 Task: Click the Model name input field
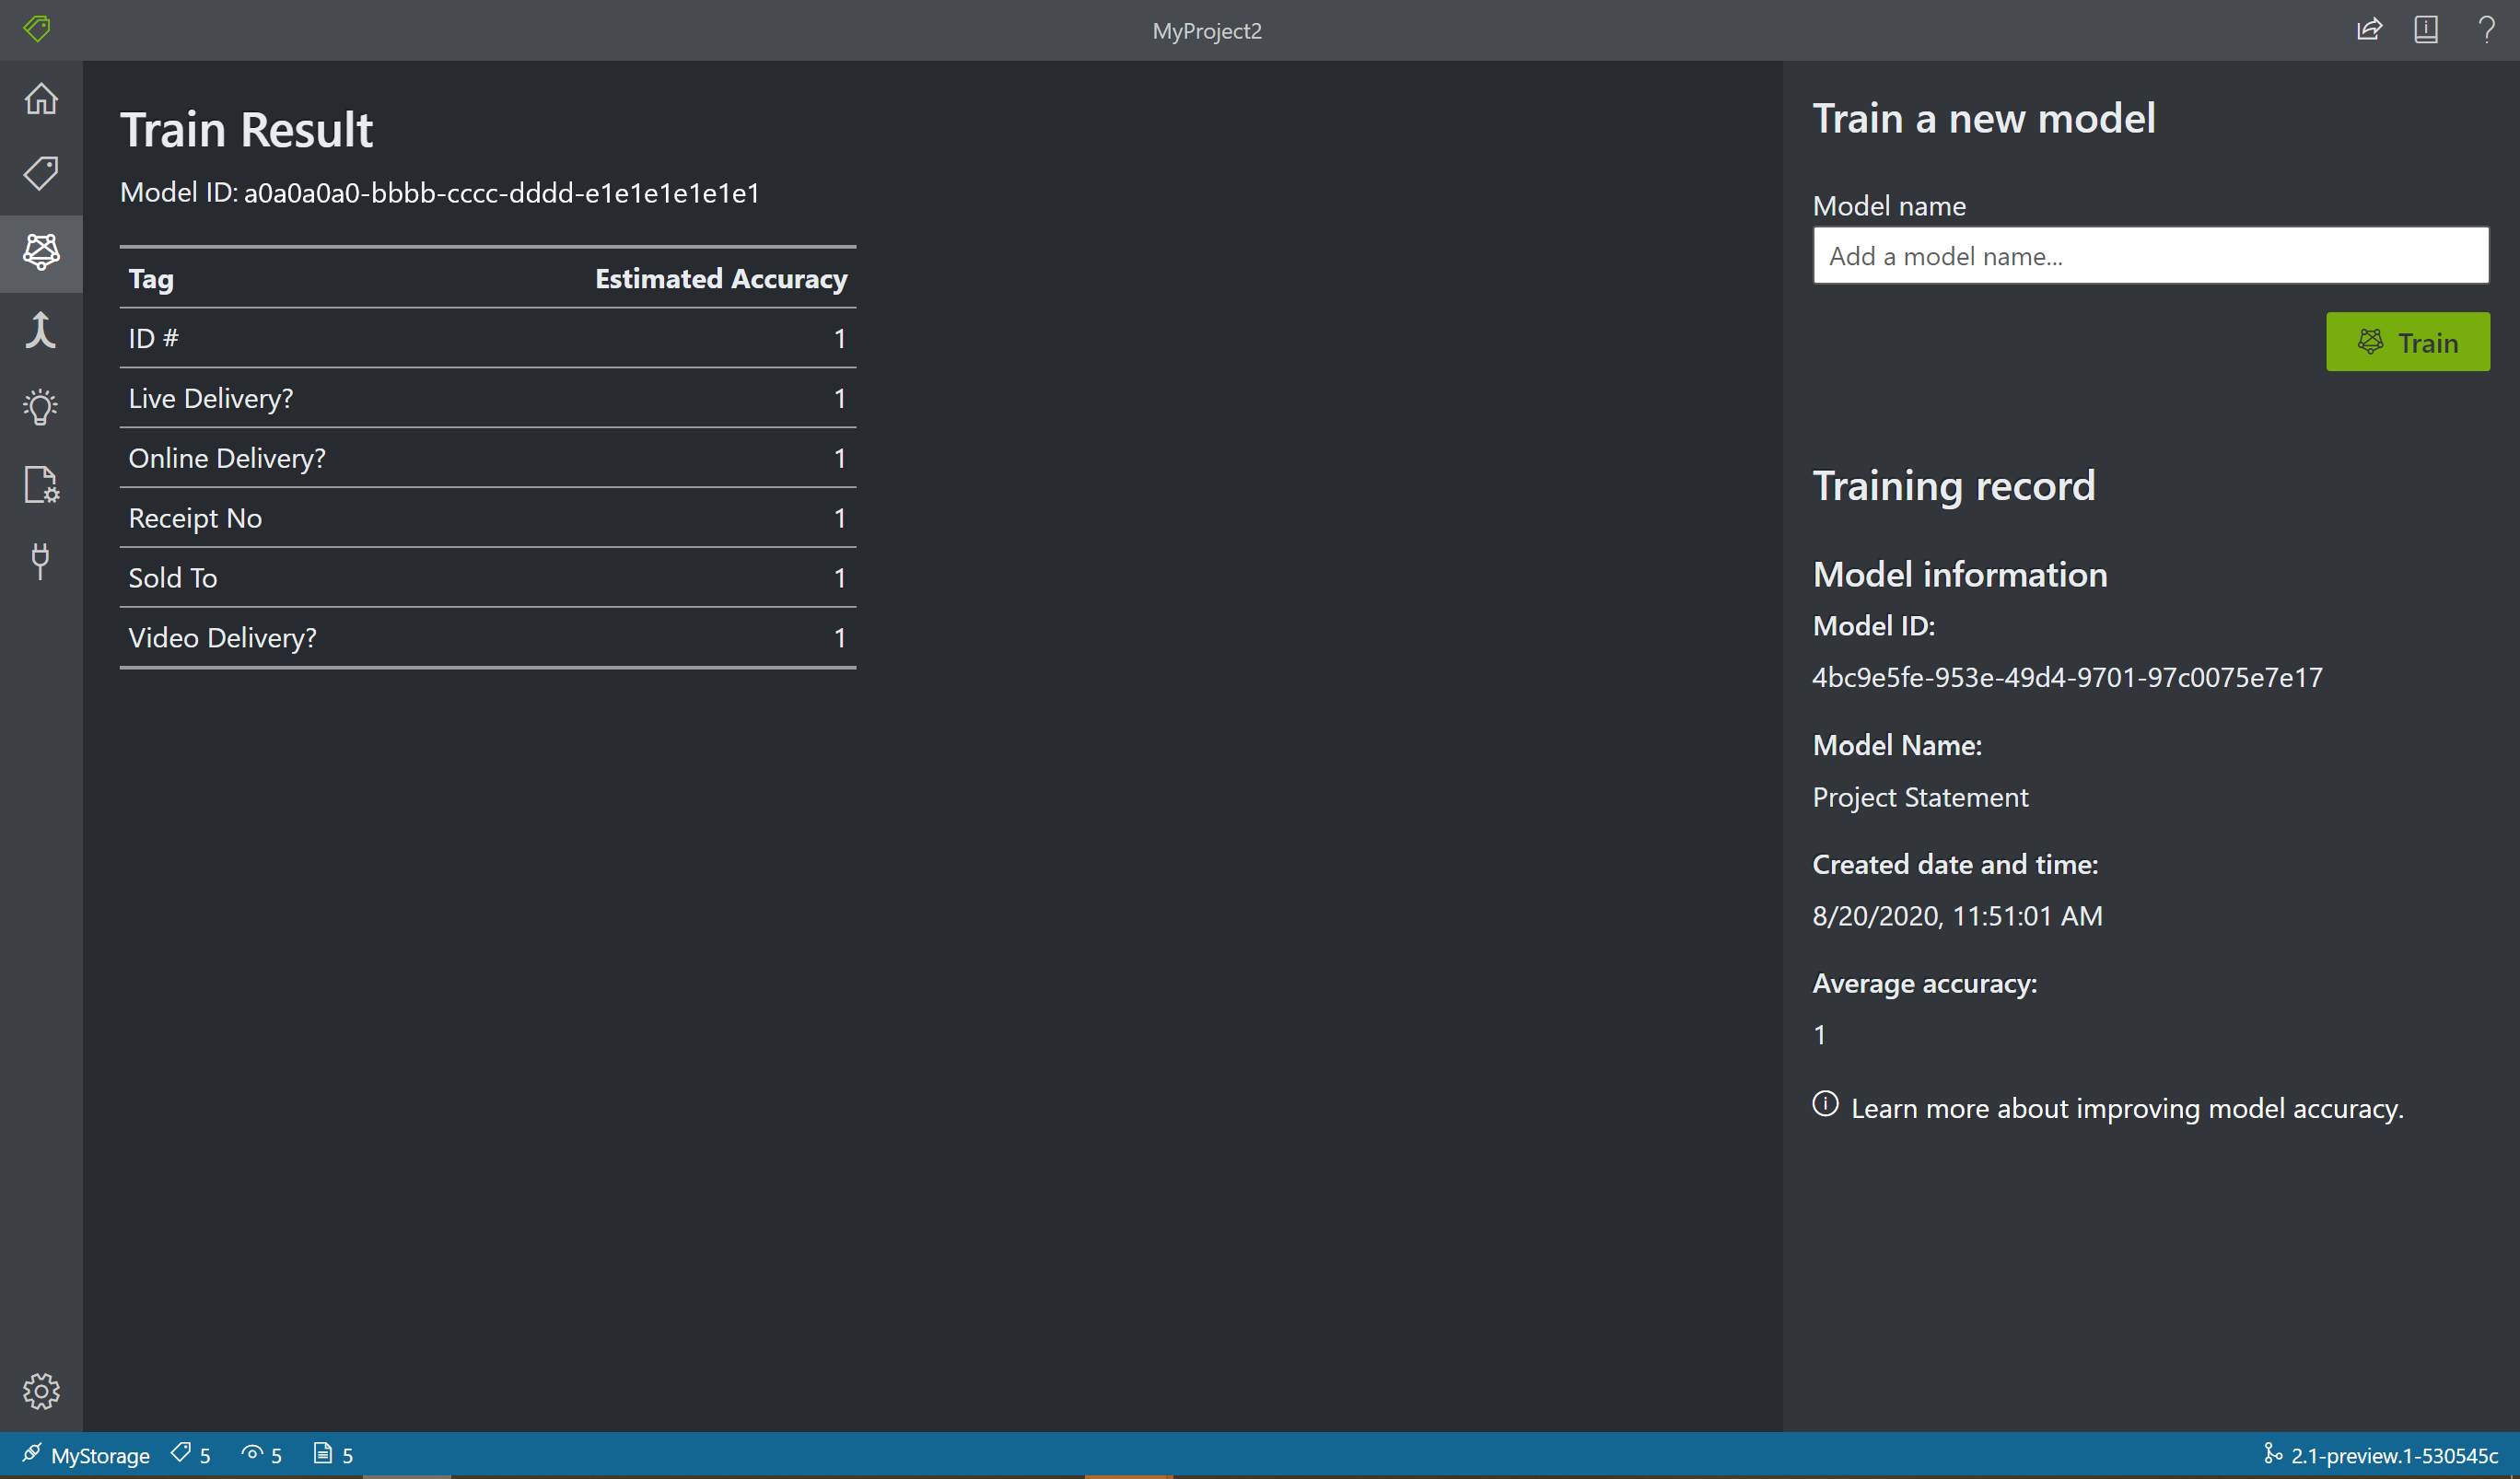(x=2150, y=255)
